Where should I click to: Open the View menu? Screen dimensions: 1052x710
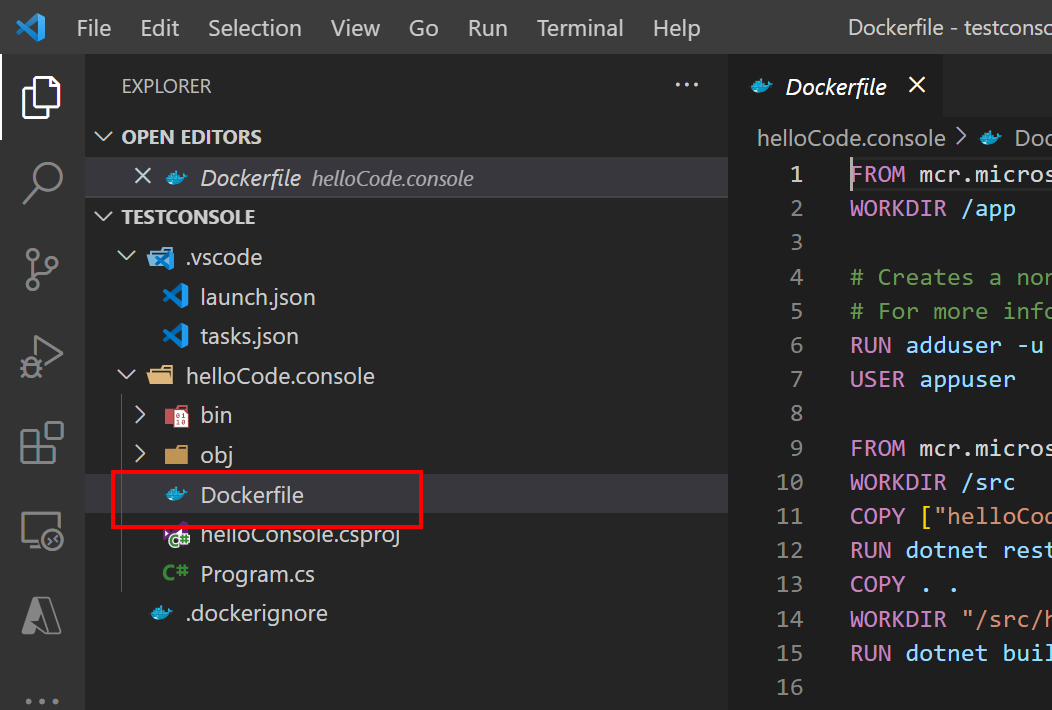tap(355, 28)
